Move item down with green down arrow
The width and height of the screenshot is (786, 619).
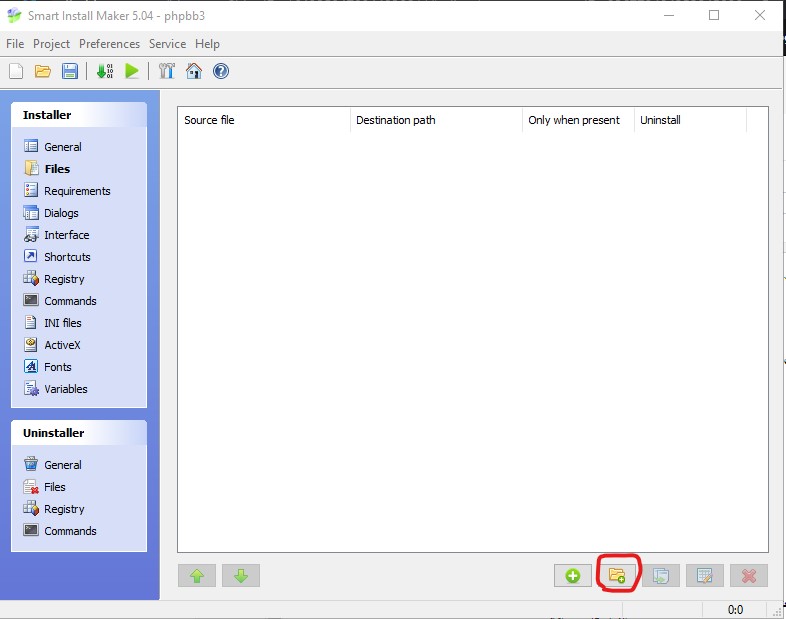pos(241,575)
